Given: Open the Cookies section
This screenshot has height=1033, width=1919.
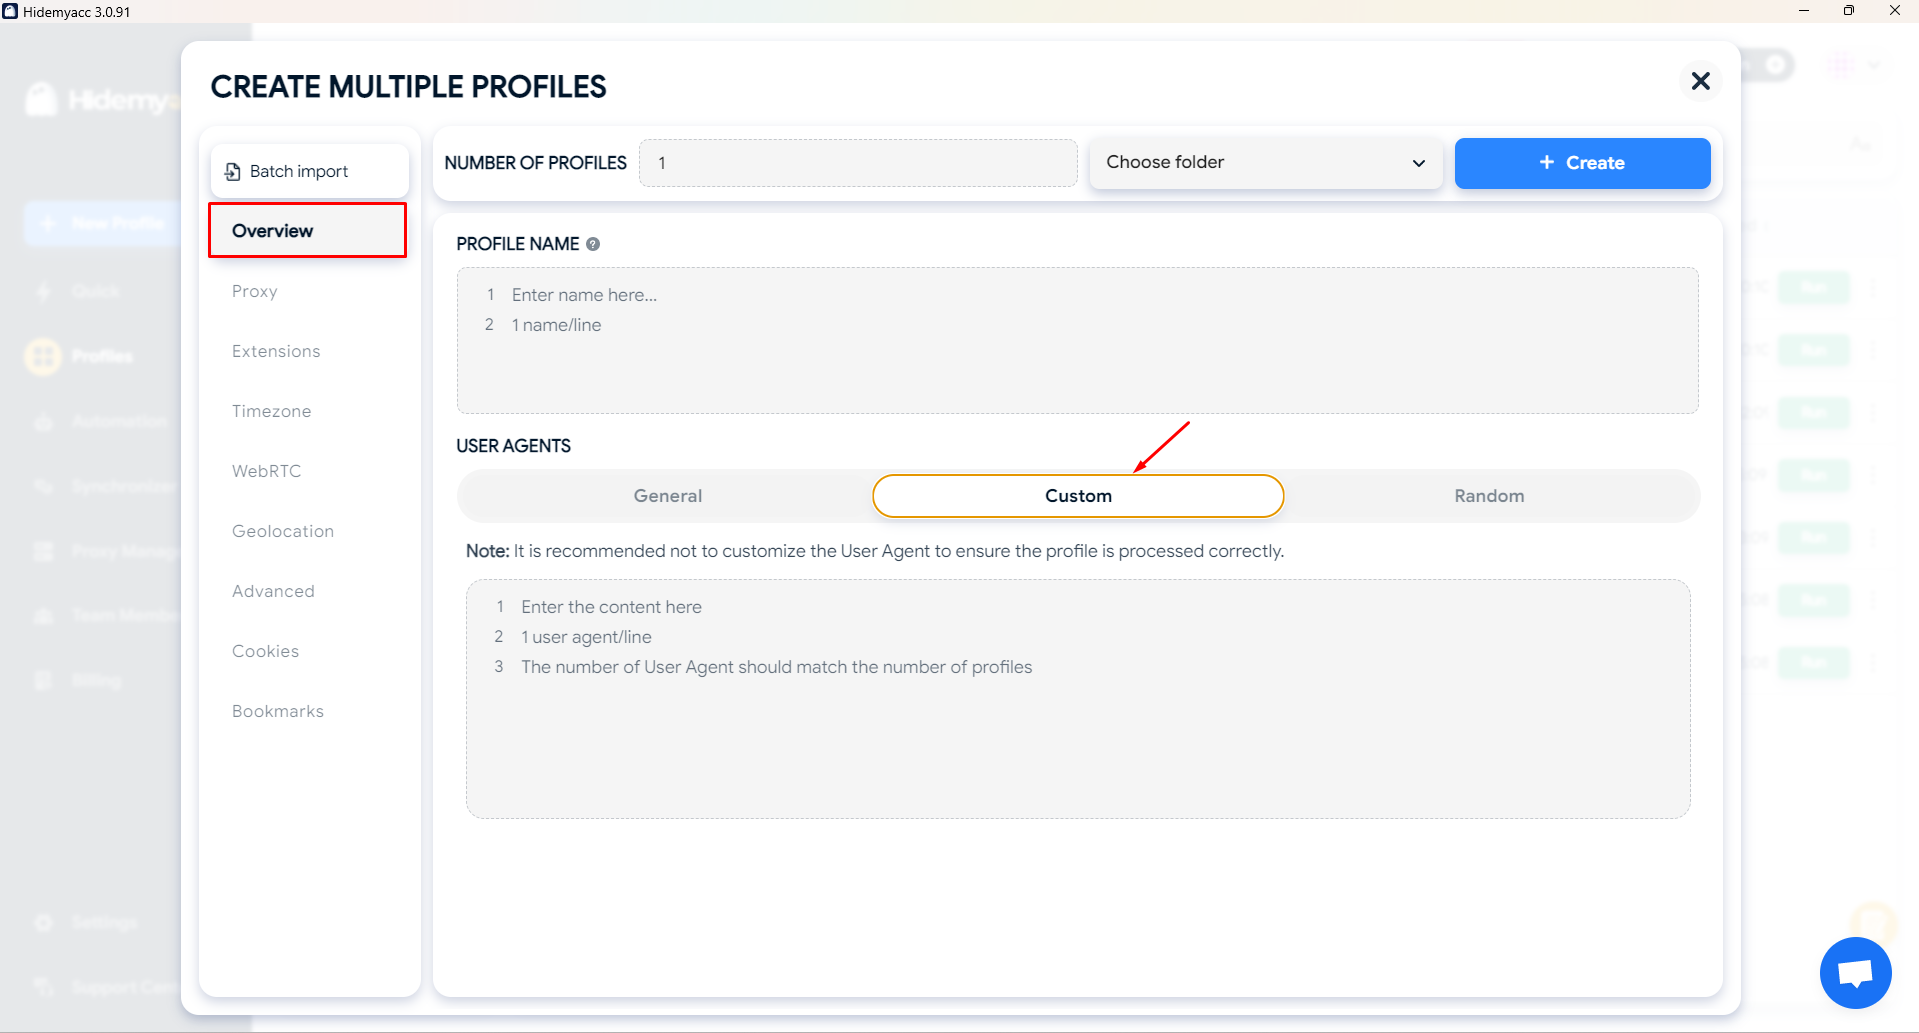Looking at the screenshot, I should point(265,651).
